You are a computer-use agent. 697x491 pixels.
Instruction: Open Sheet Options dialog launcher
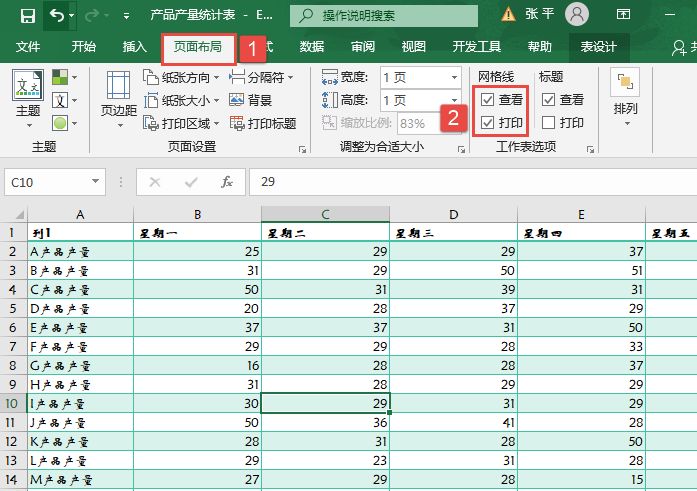click(x=590, y=149)
